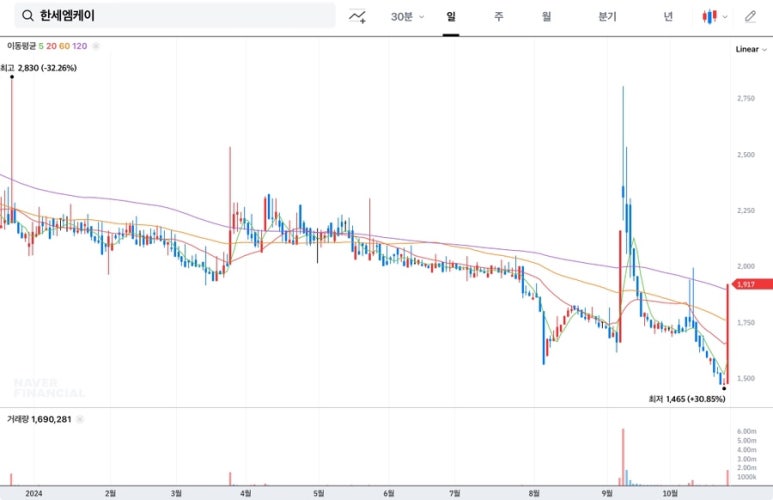Click the 2024 date axis label
The image size is (773, 500).
coord(34,493)
